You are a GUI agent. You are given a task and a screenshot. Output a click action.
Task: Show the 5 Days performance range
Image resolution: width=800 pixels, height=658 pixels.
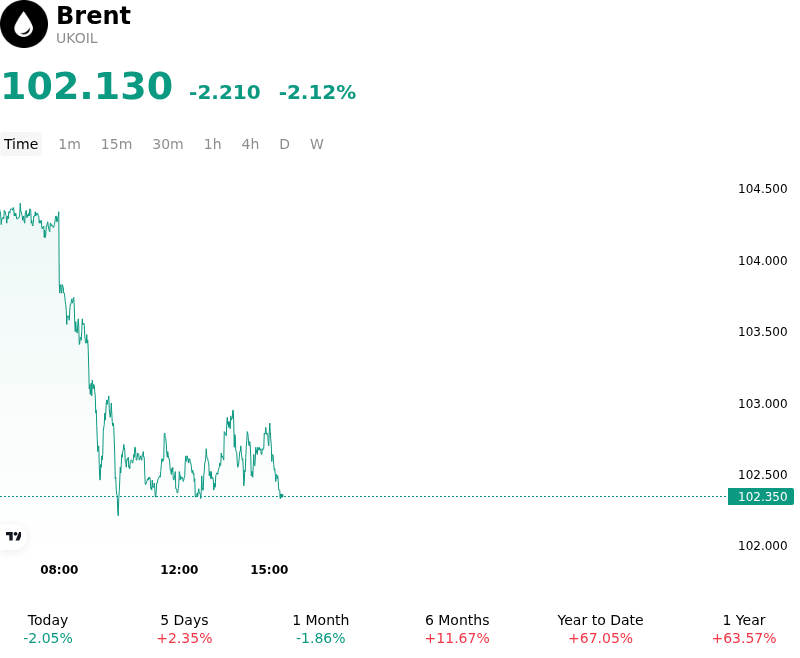184,629
